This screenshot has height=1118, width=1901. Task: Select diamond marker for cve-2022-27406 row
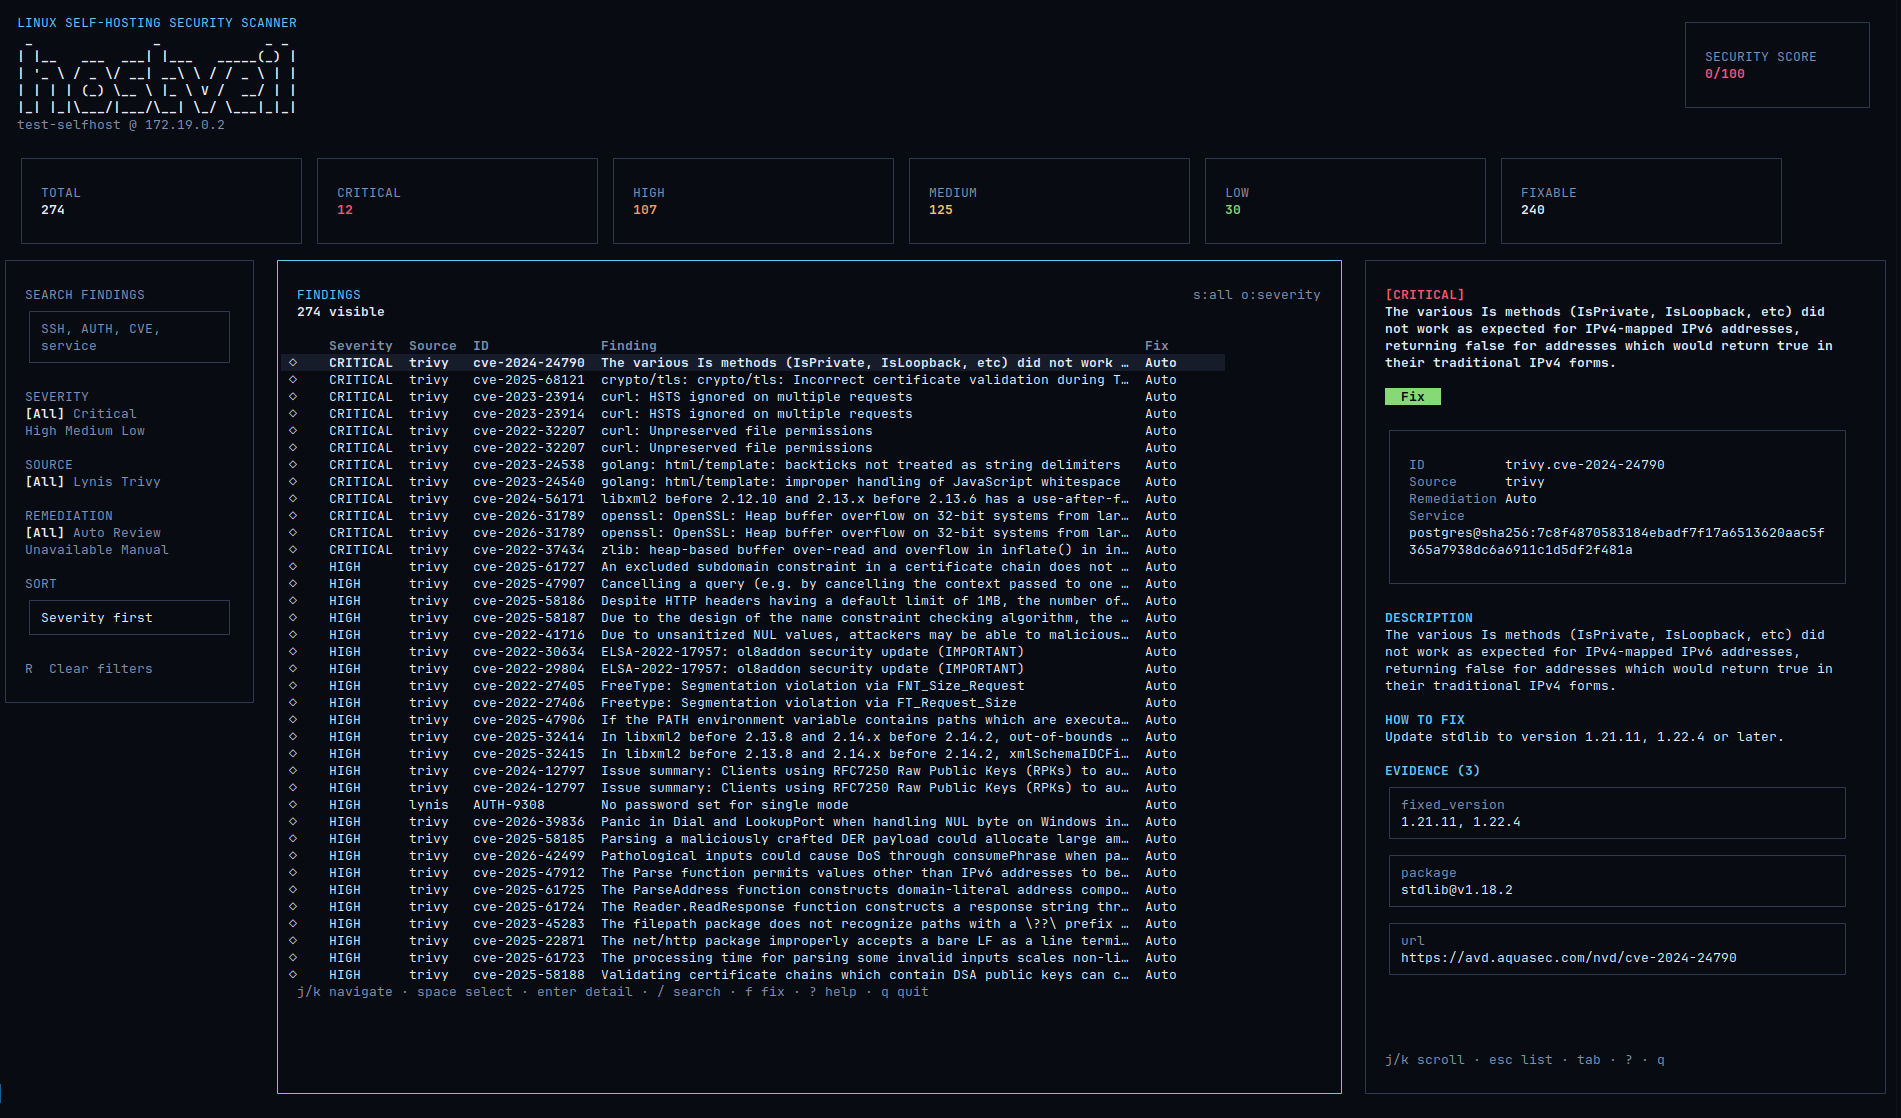point(293,703)
